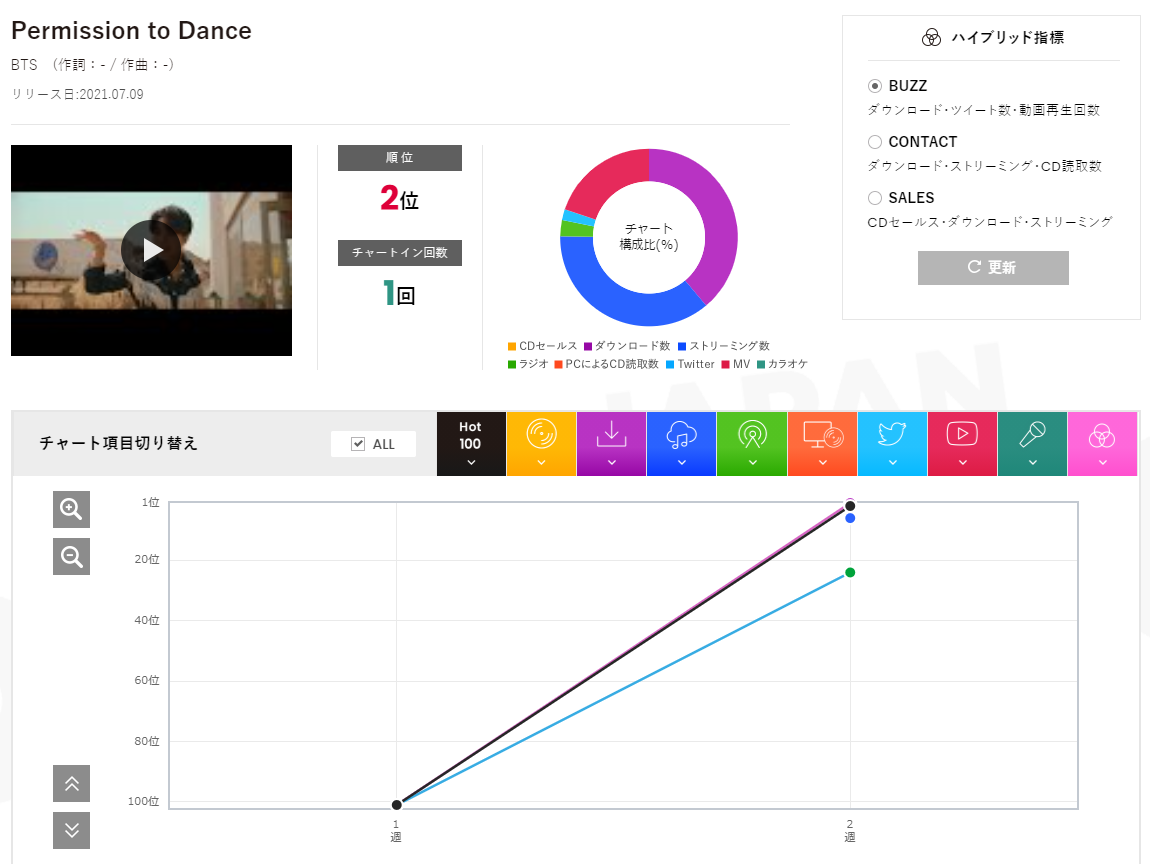
Task: Toggle the orange PC CD lookup chart icon
Action: click(x=822, y=434)
